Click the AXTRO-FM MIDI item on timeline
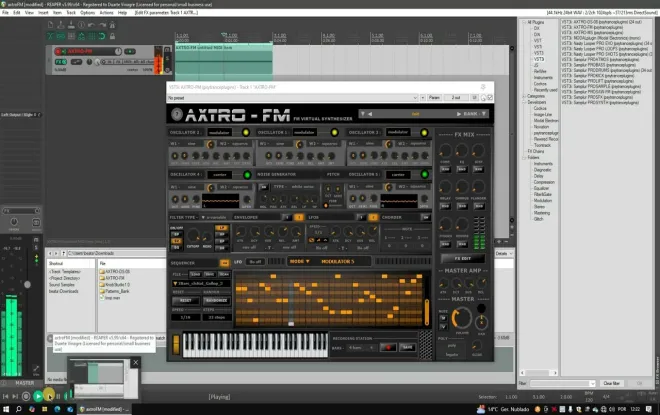This screenshot has height=415, width=660. (224, 62)
